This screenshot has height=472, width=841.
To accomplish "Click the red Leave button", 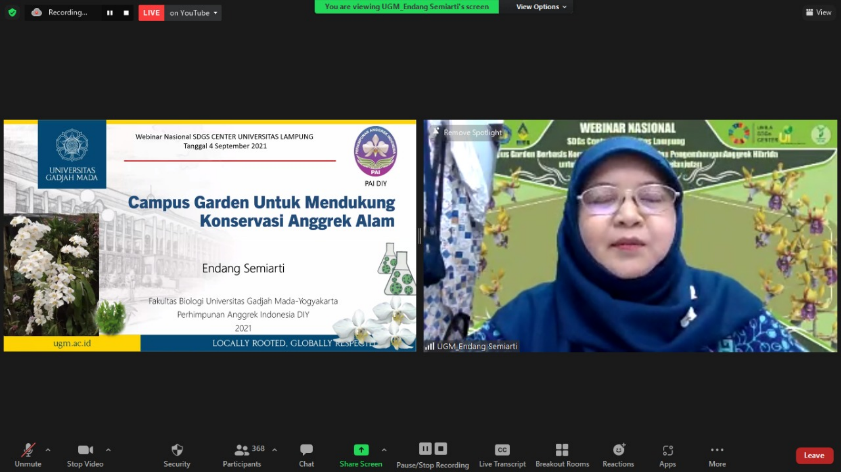I will (x=814, y=455).
